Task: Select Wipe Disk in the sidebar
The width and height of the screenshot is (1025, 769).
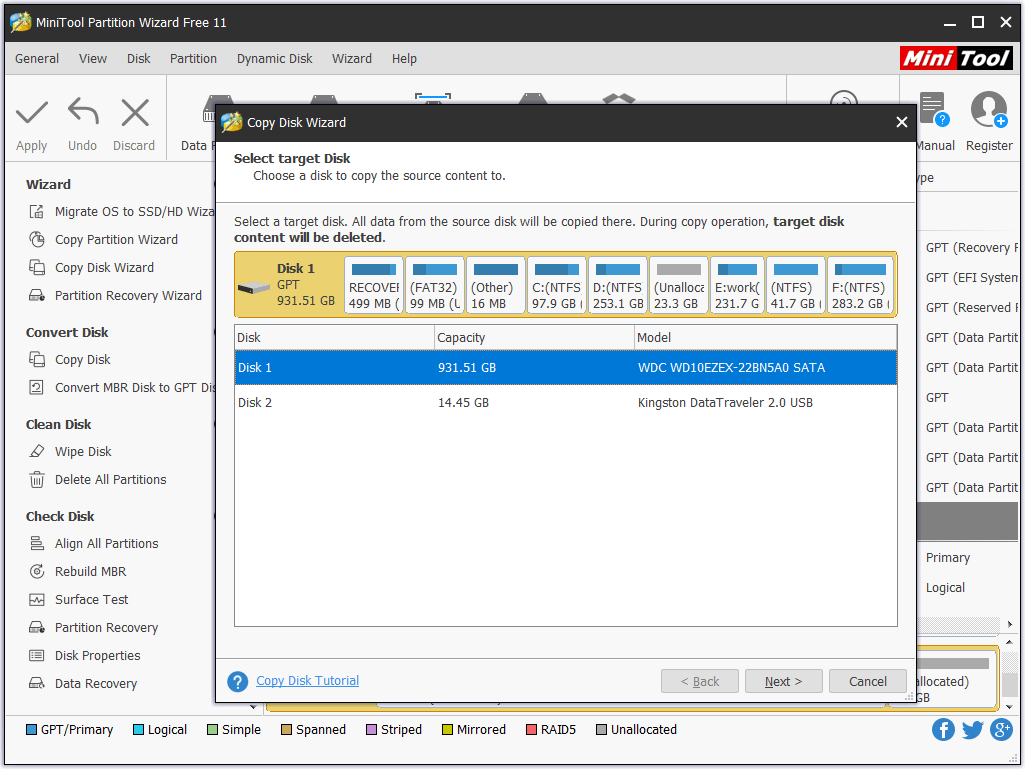Action: tap(83, 452)
